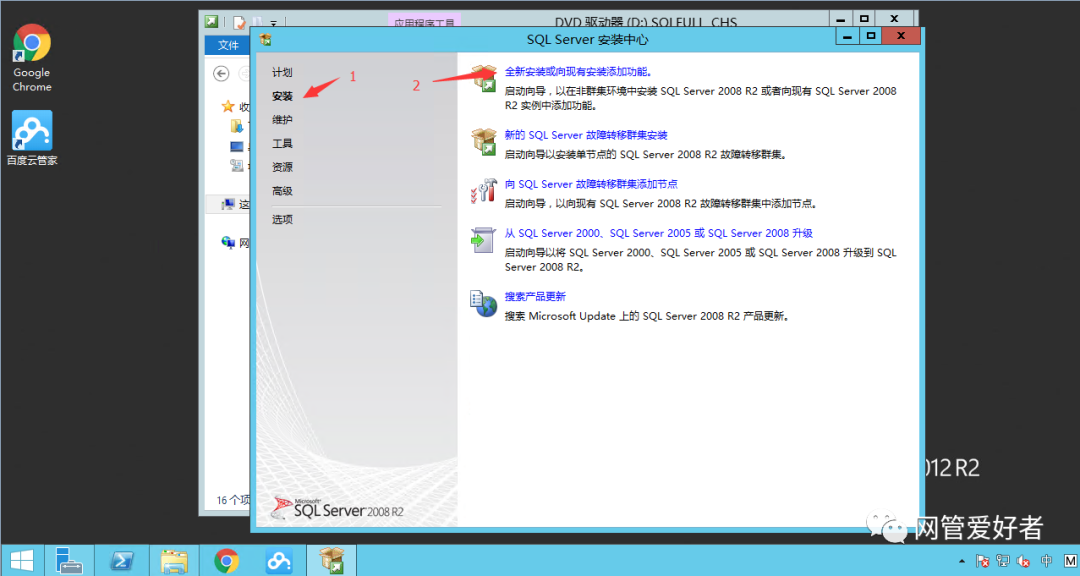Click favorites star in Explorer window
The image size is (1080, 576).
click(228, 106)
